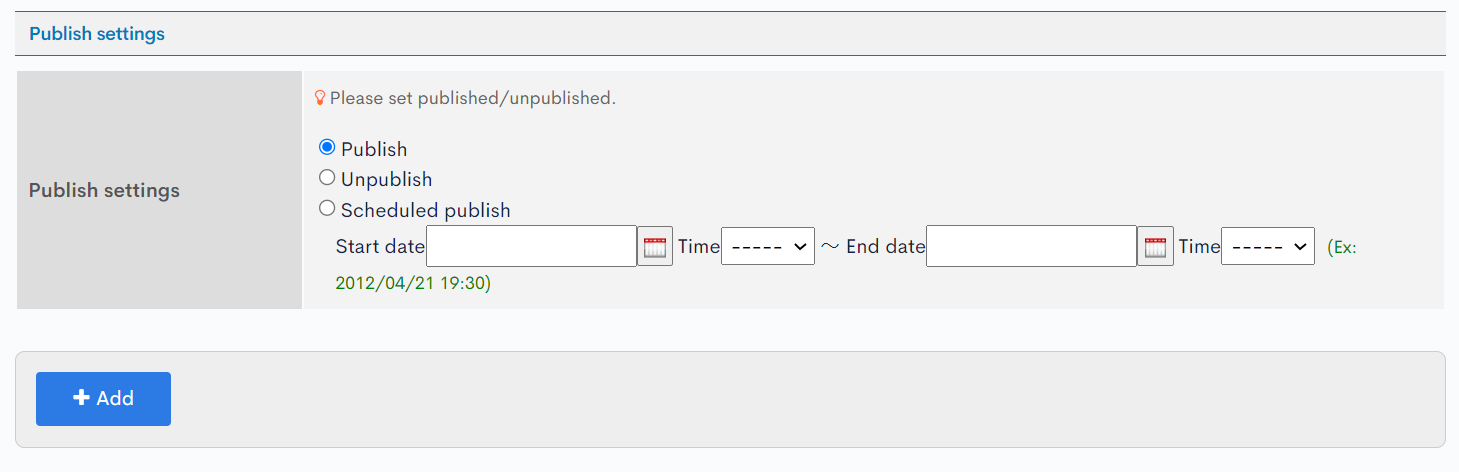This screenshot has width=1459, height=472.
Task: Select the Publish radio button
Action: click(x=327, y=147)
